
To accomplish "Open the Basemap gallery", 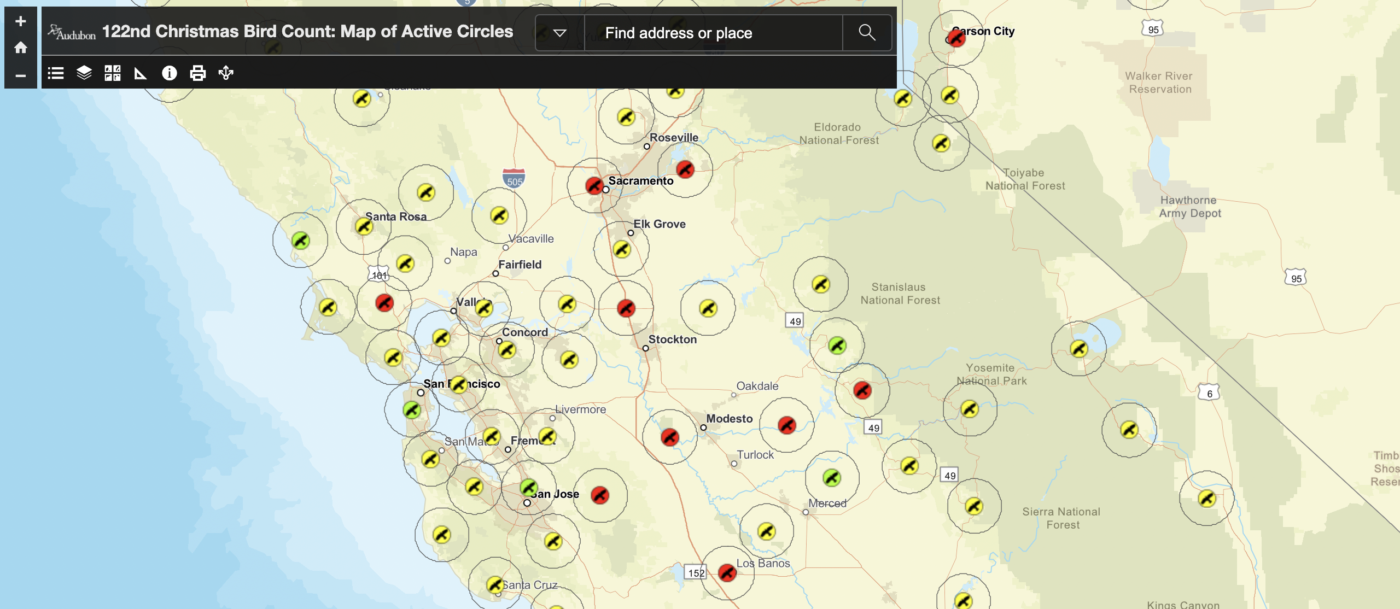I will click(x=112, y=73).
